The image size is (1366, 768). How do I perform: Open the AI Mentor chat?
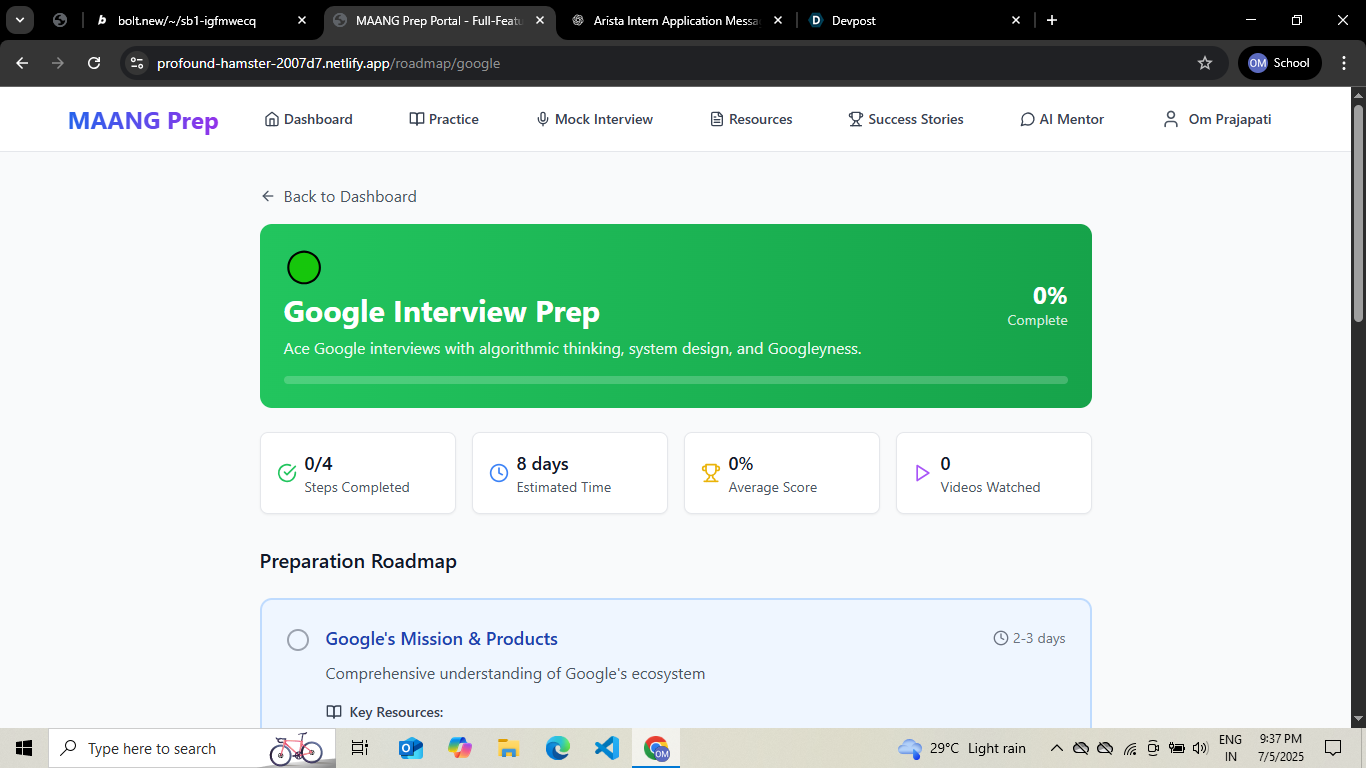[1062, 119]
